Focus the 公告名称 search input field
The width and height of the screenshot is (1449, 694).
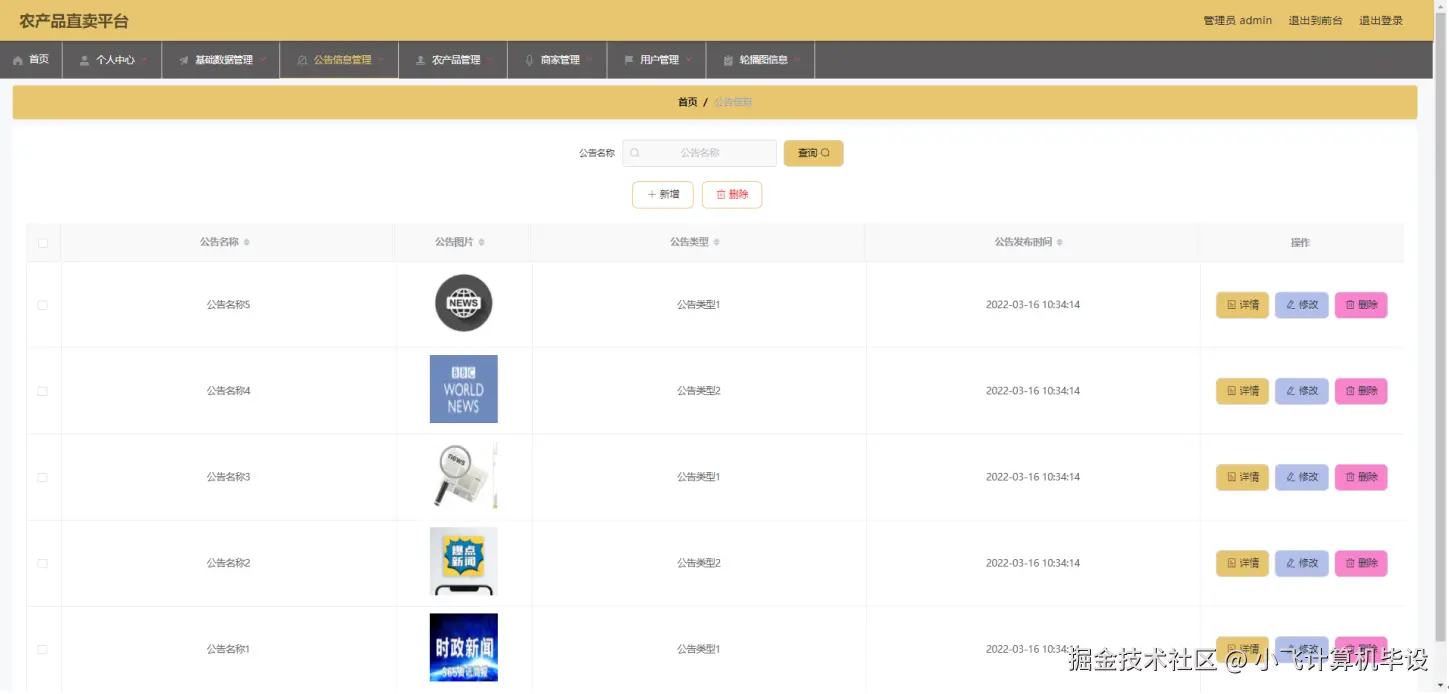[699, 153]
